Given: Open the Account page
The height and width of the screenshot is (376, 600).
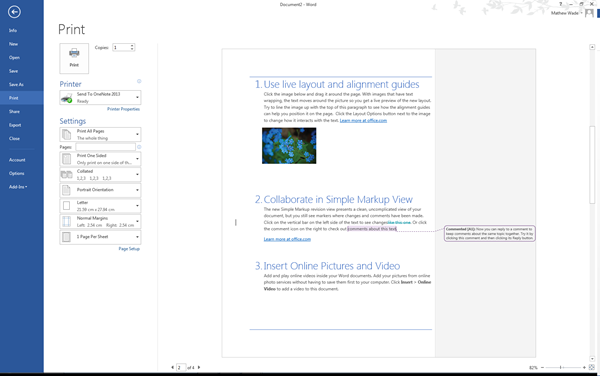Looking at the screenshot, I should point(17,160).
